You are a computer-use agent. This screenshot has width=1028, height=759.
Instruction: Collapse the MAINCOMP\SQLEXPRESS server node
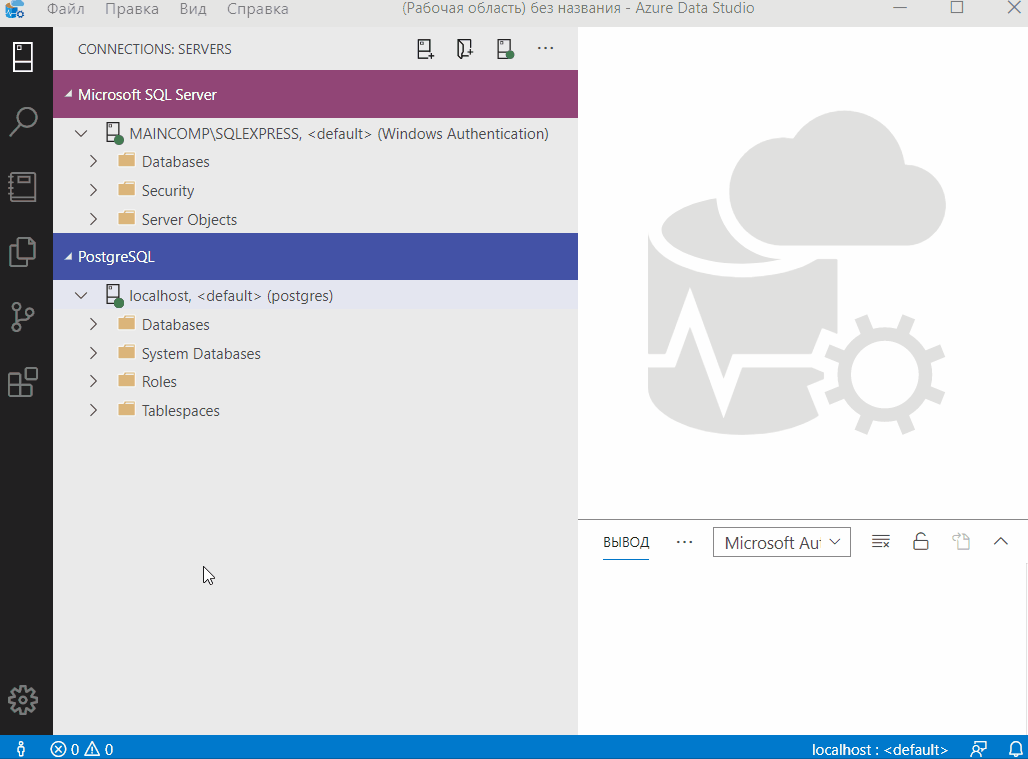click(x=82, y=134)
